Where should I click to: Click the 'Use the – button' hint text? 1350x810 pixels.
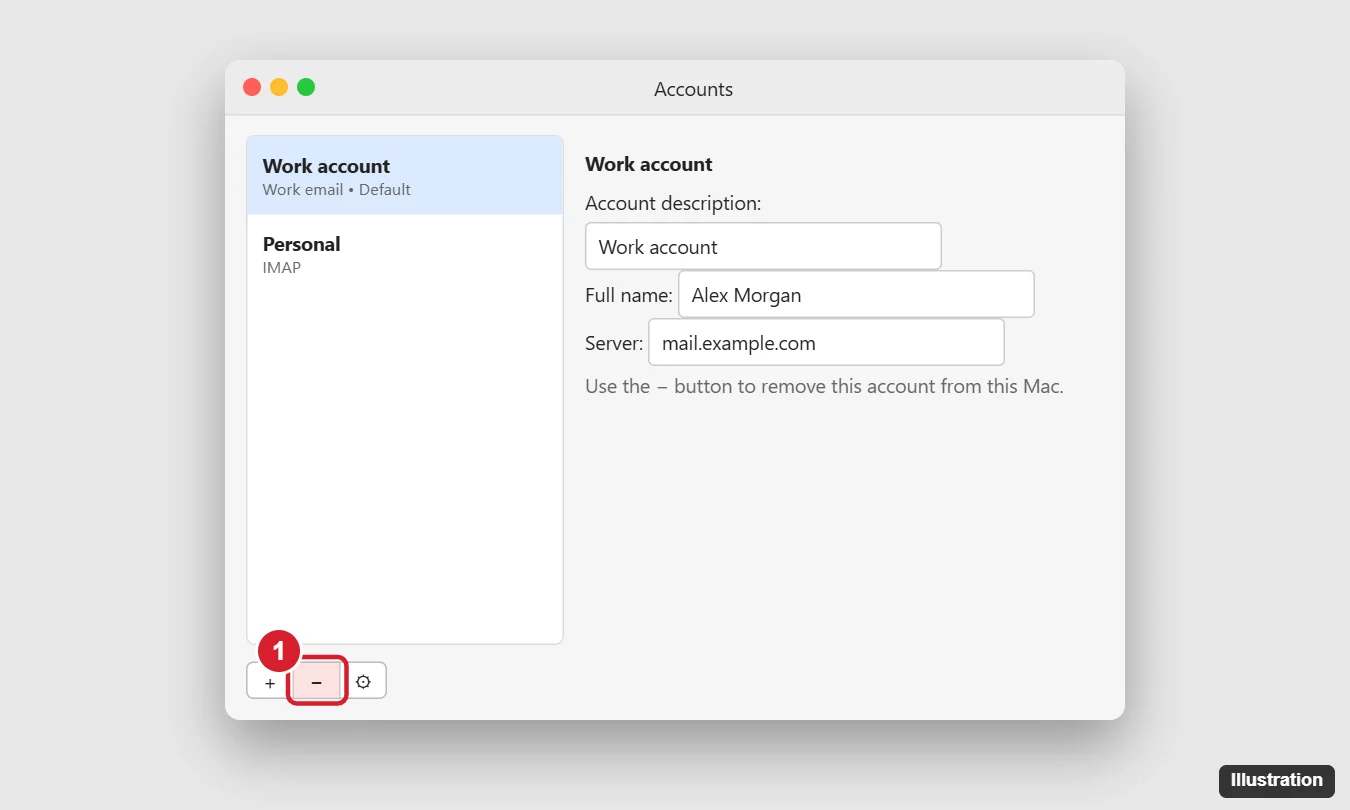tap(824, 386)
